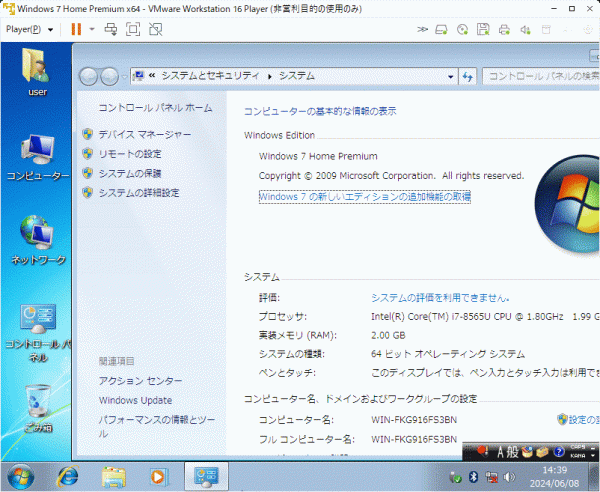Open the ごみ箱 desktop icon

37,405
